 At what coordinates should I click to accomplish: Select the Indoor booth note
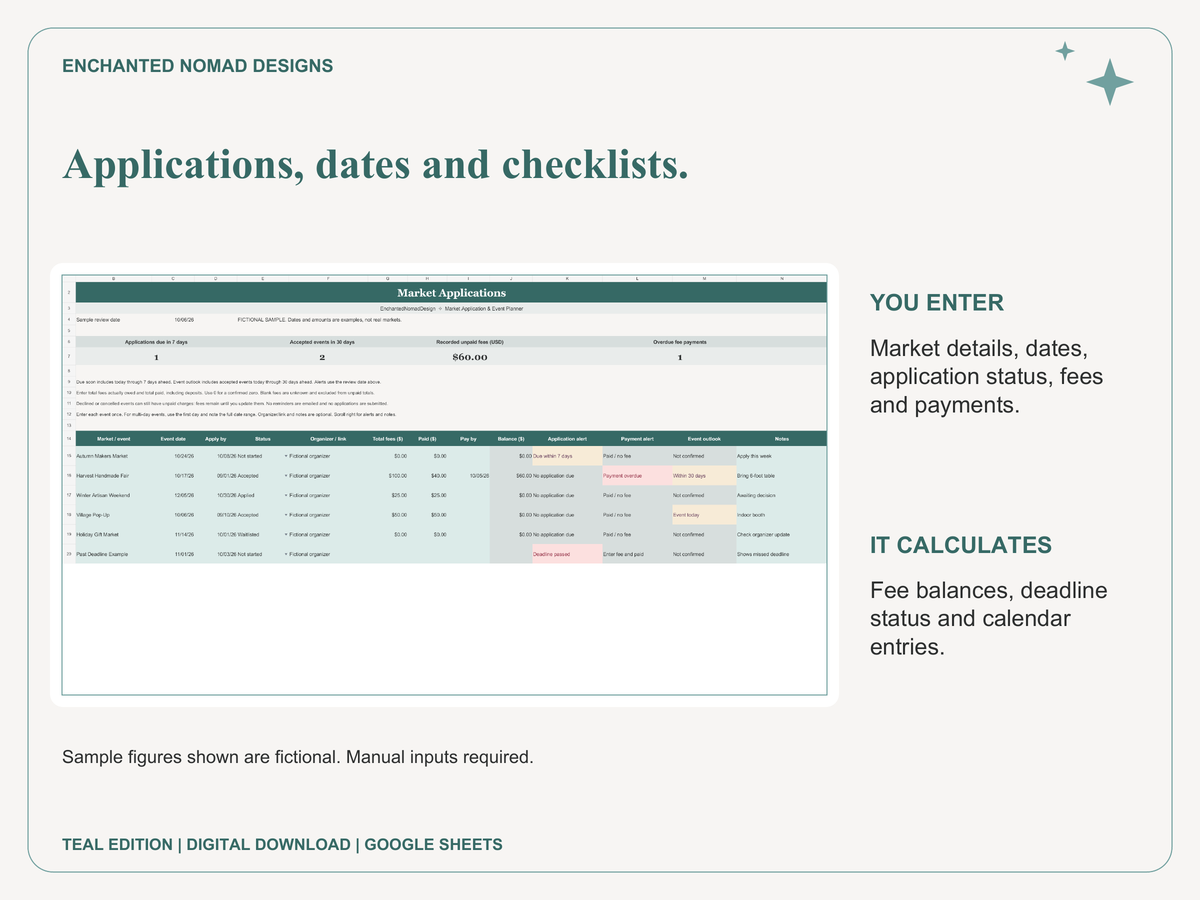(781, 515)
